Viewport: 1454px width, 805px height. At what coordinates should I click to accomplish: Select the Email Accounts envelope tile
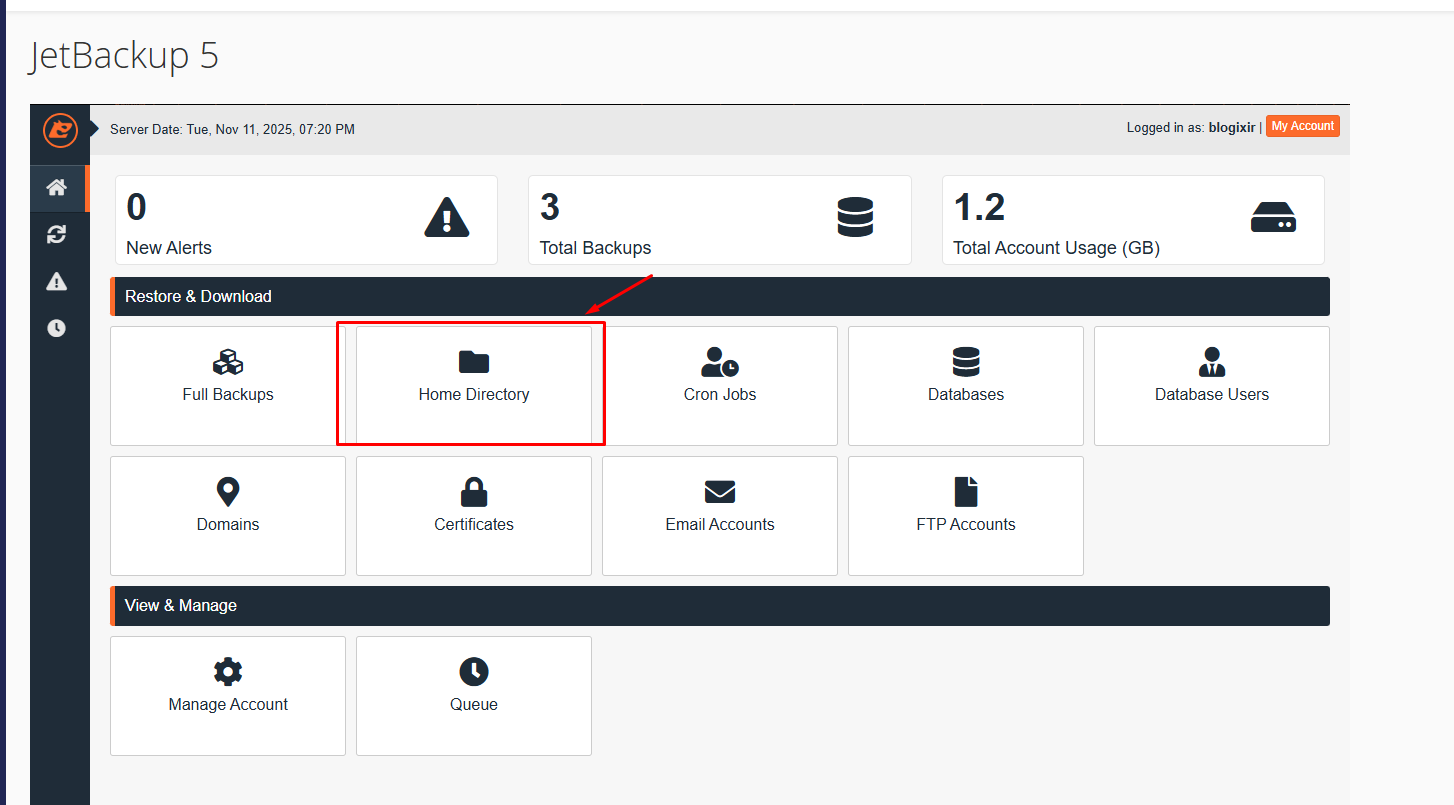coord(720,515)
